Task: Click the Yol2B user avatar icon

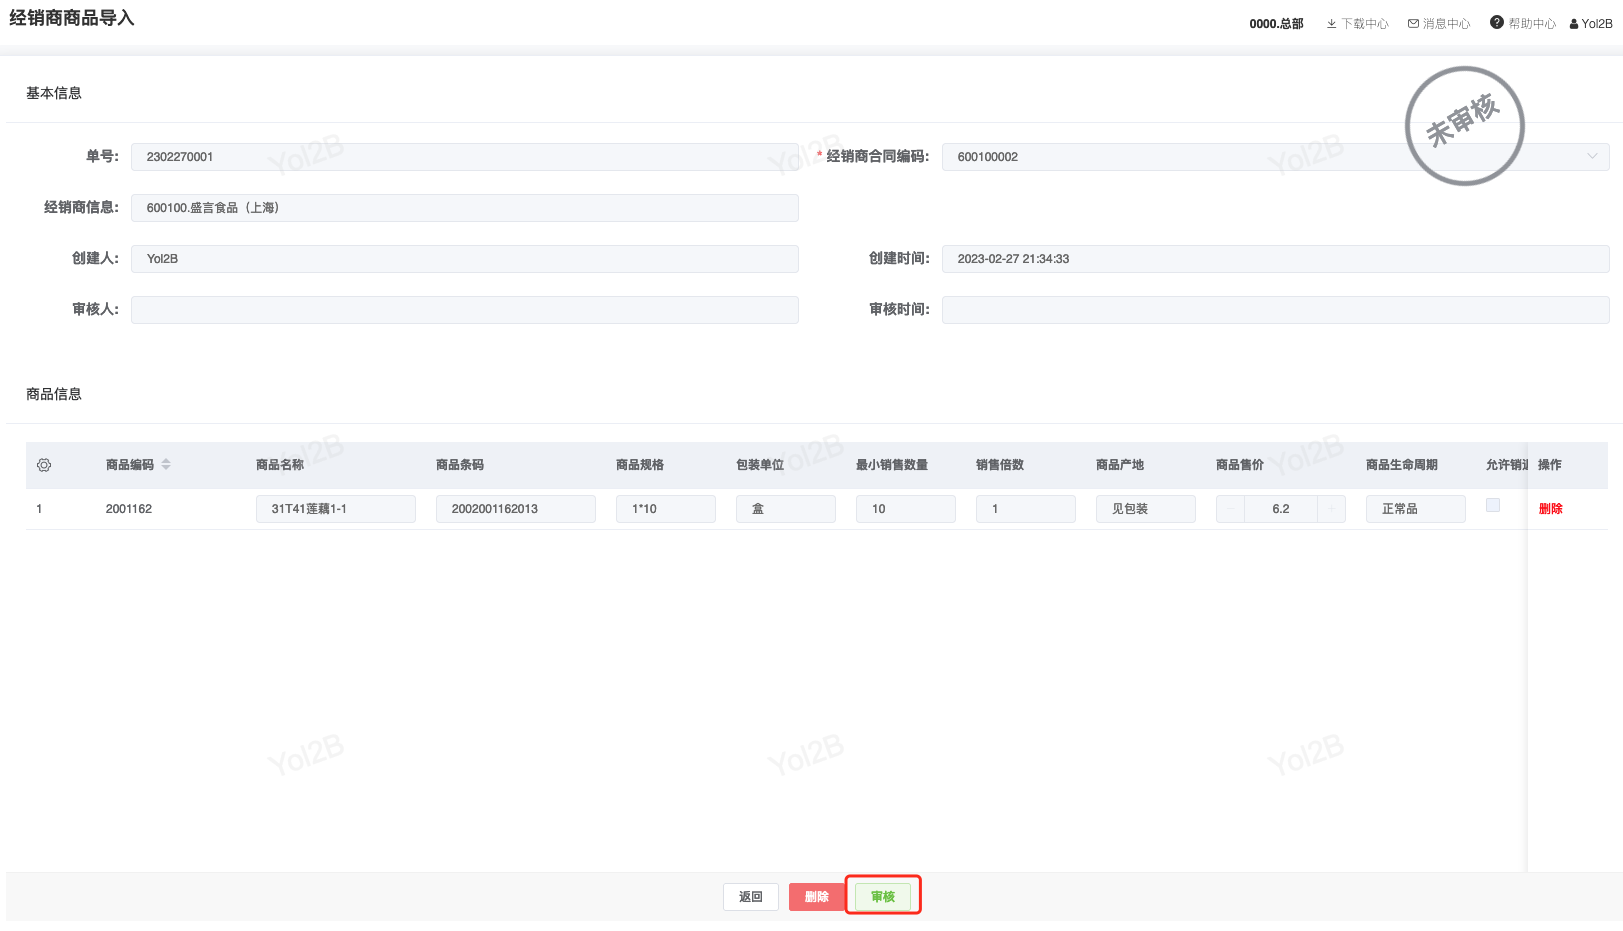Action: (1574, 24)
